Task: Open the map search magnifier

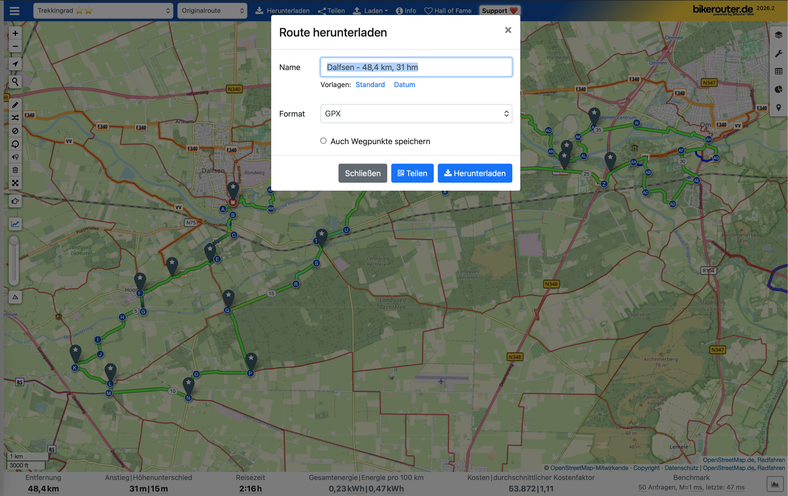Action: pyautogui.click(x=15, y=82)
